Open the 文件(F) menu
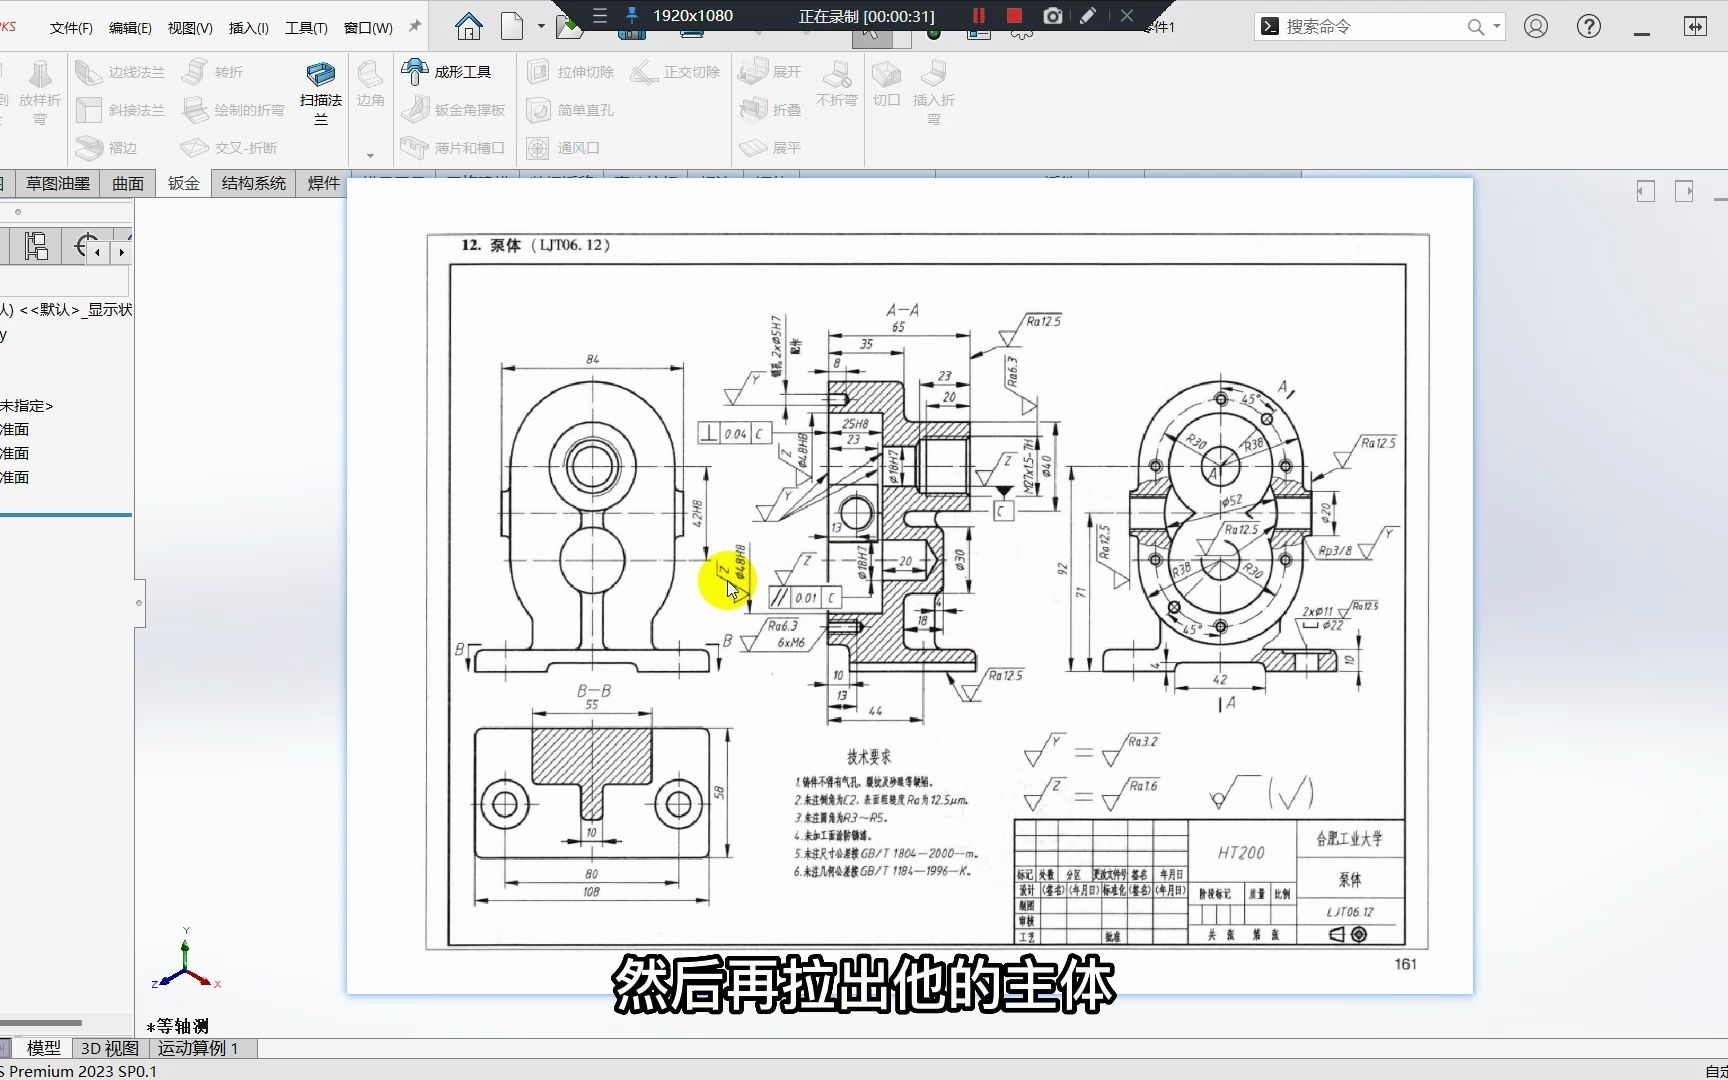Viewport: 1728px width, 1080px height. pyautogui.click(x=71, y=28)
